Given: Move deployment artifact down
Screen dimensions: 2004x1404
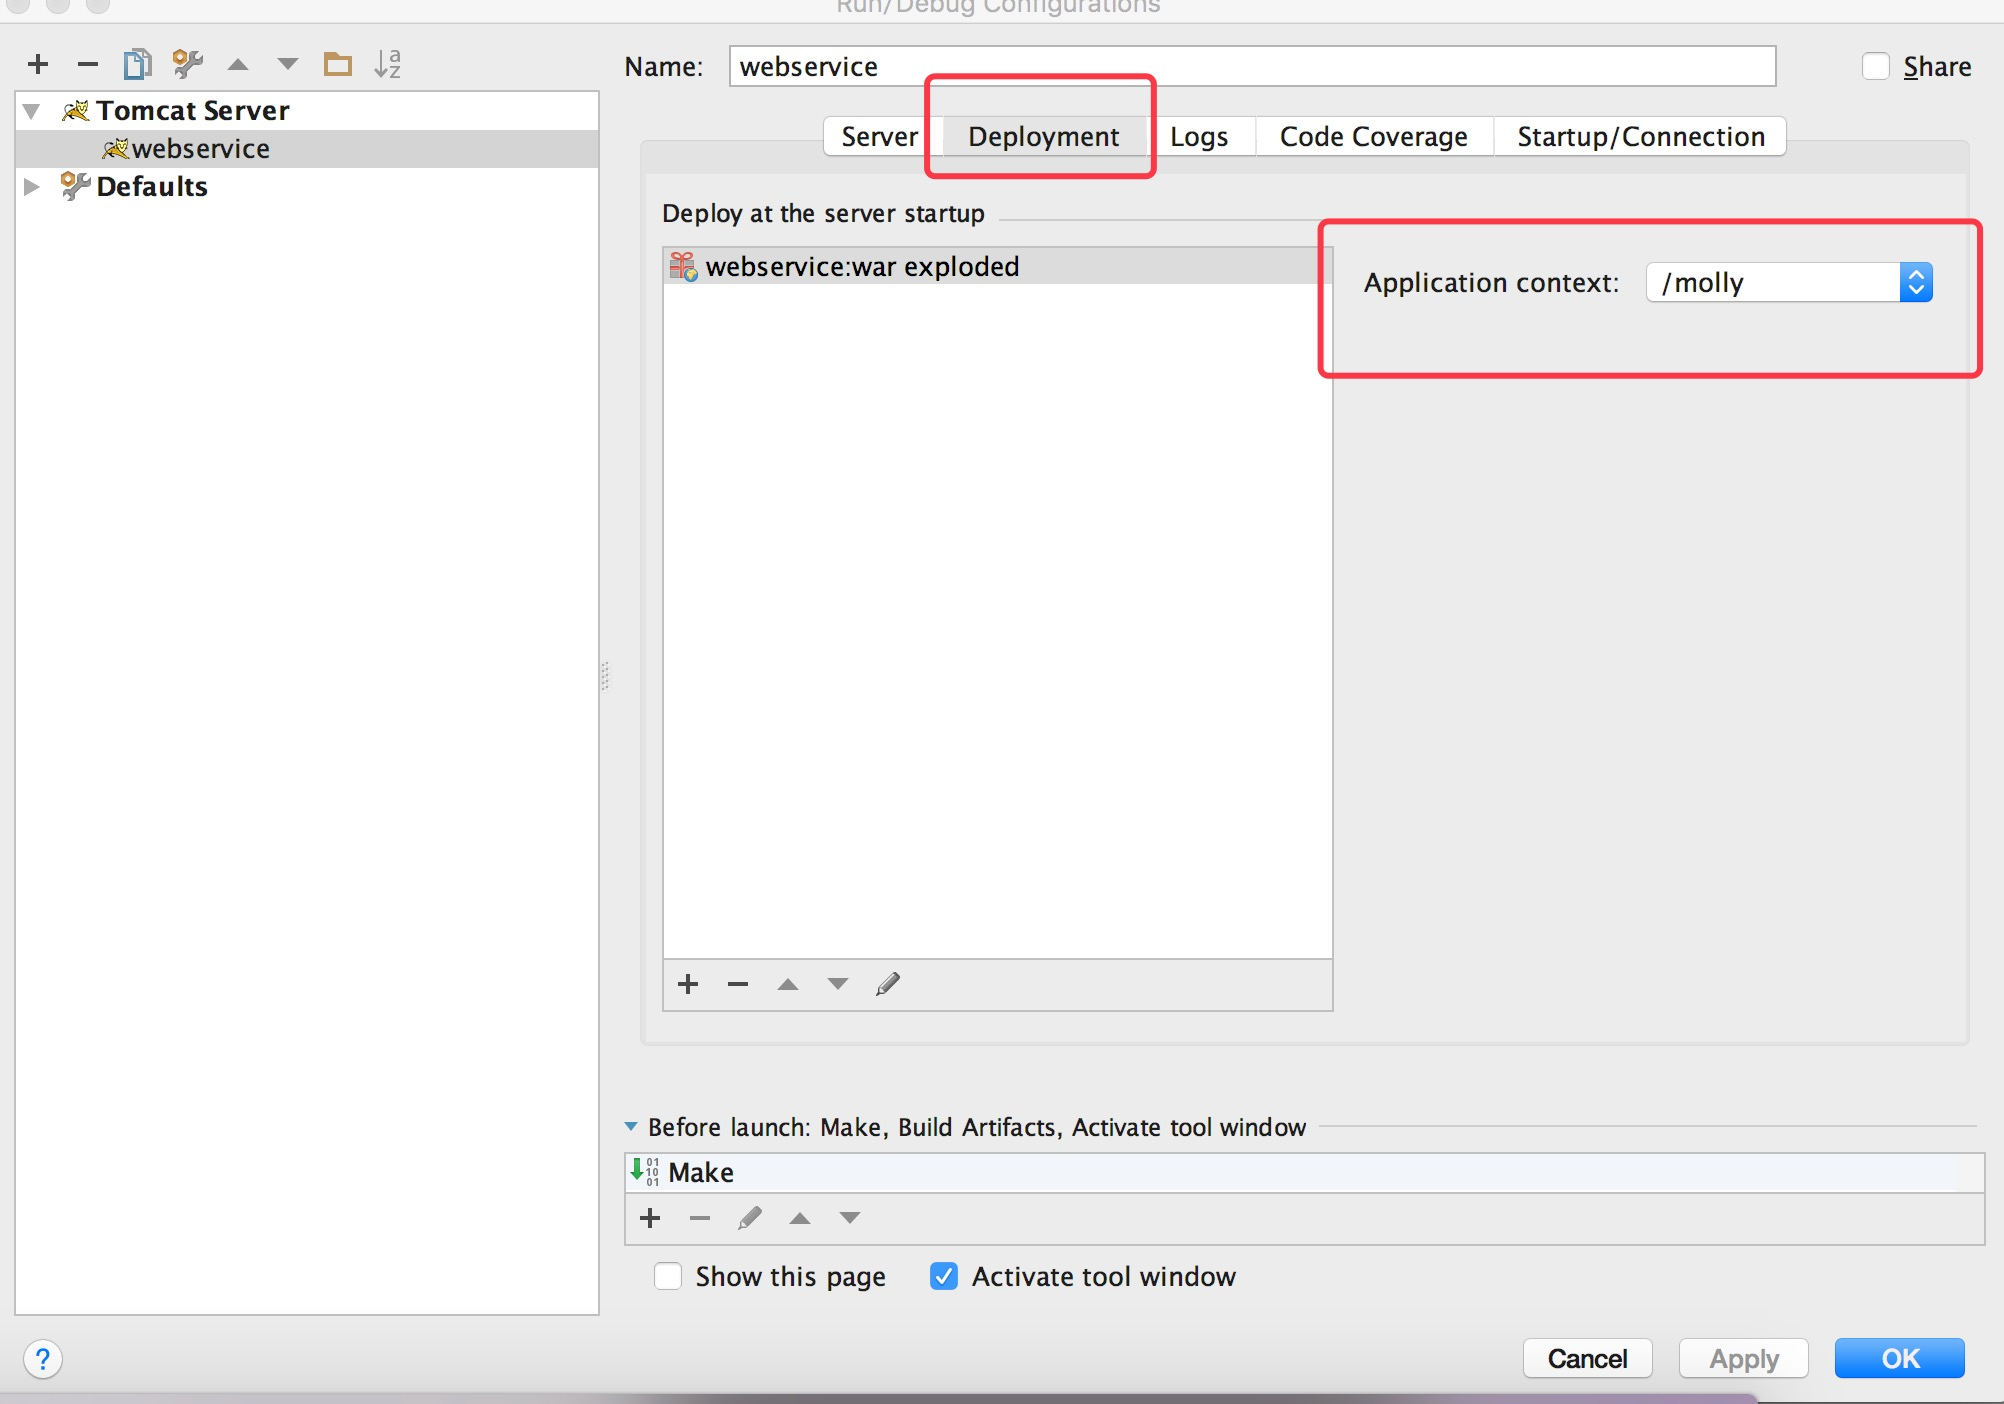Looking at the screenshot, I should coord(838,984).
